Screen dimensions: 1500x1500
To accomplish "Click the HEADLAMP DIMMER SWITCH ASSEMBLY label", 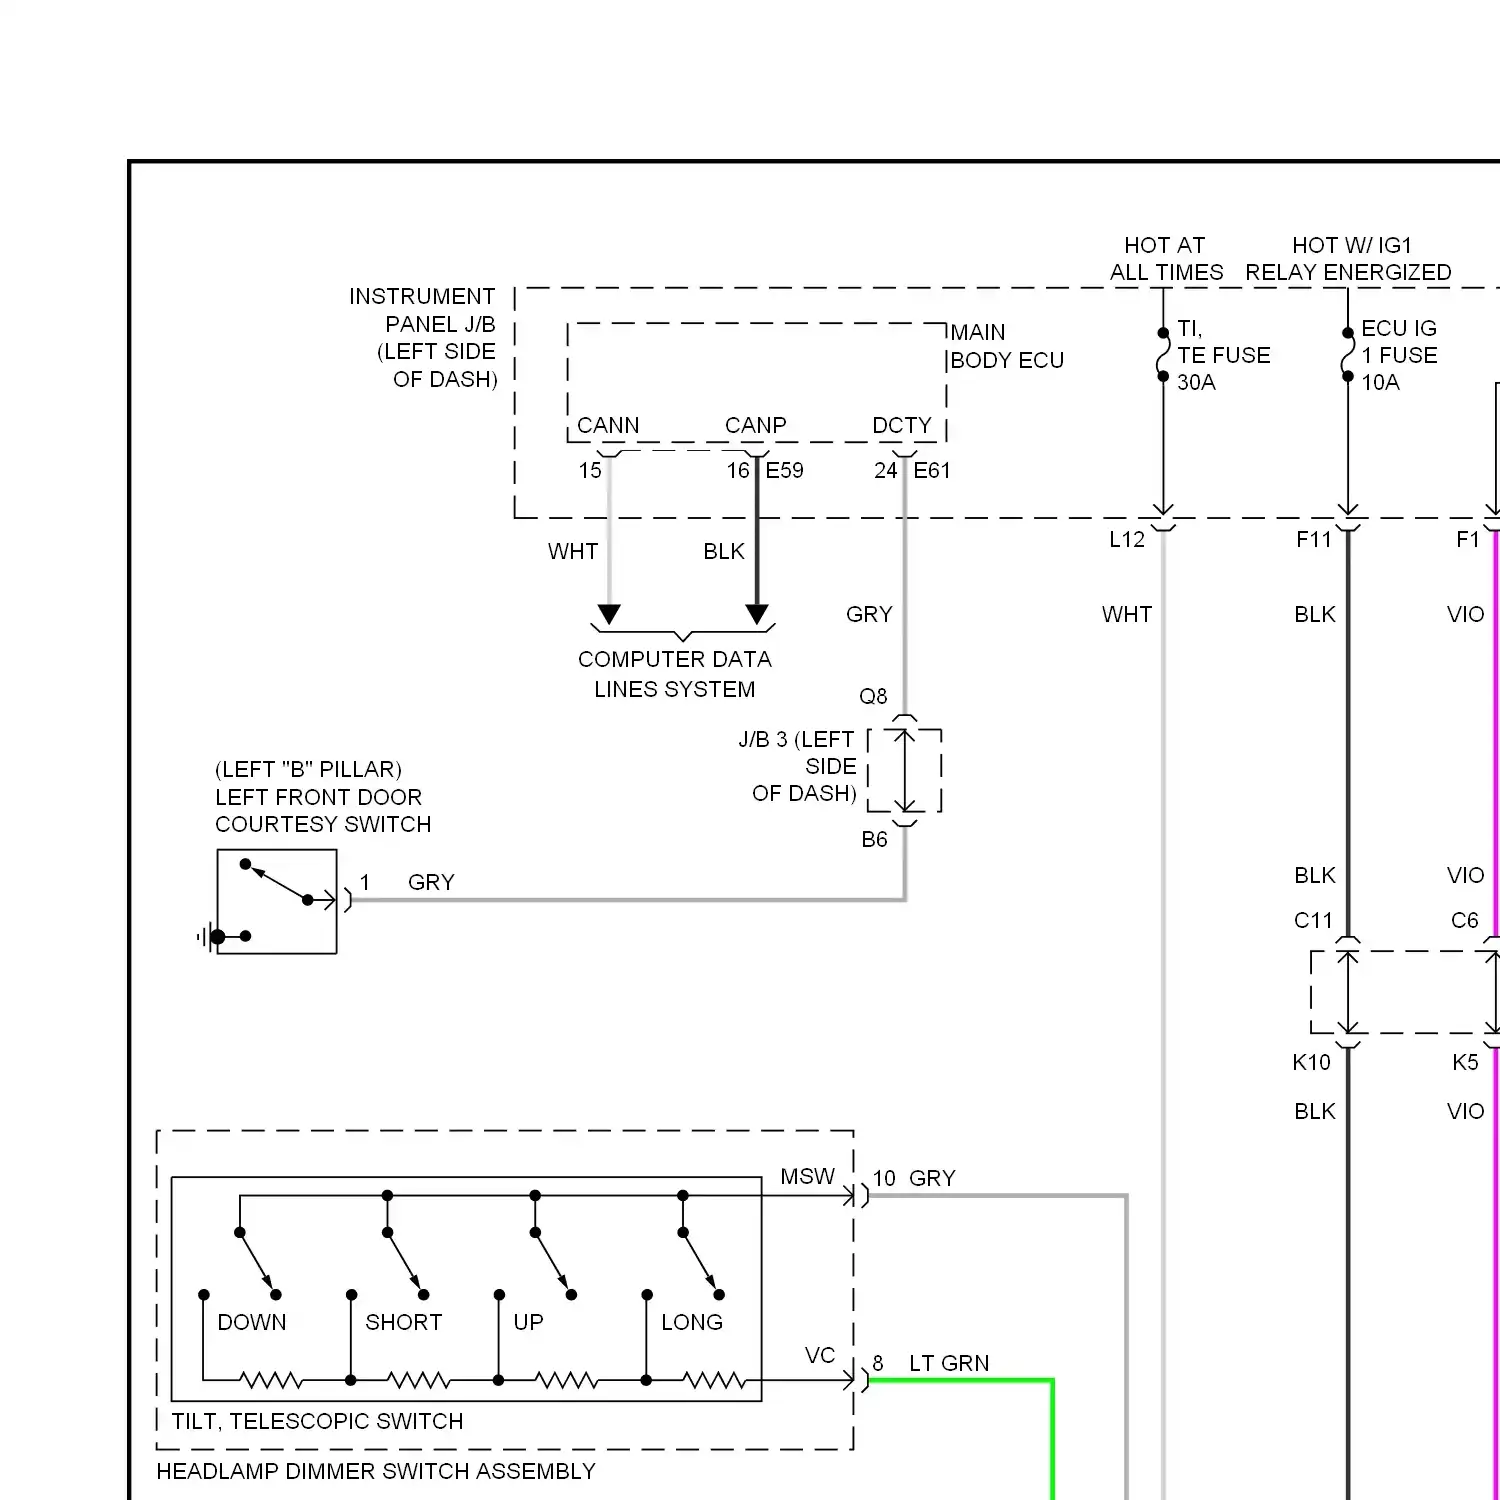I will click(376, 1471).
